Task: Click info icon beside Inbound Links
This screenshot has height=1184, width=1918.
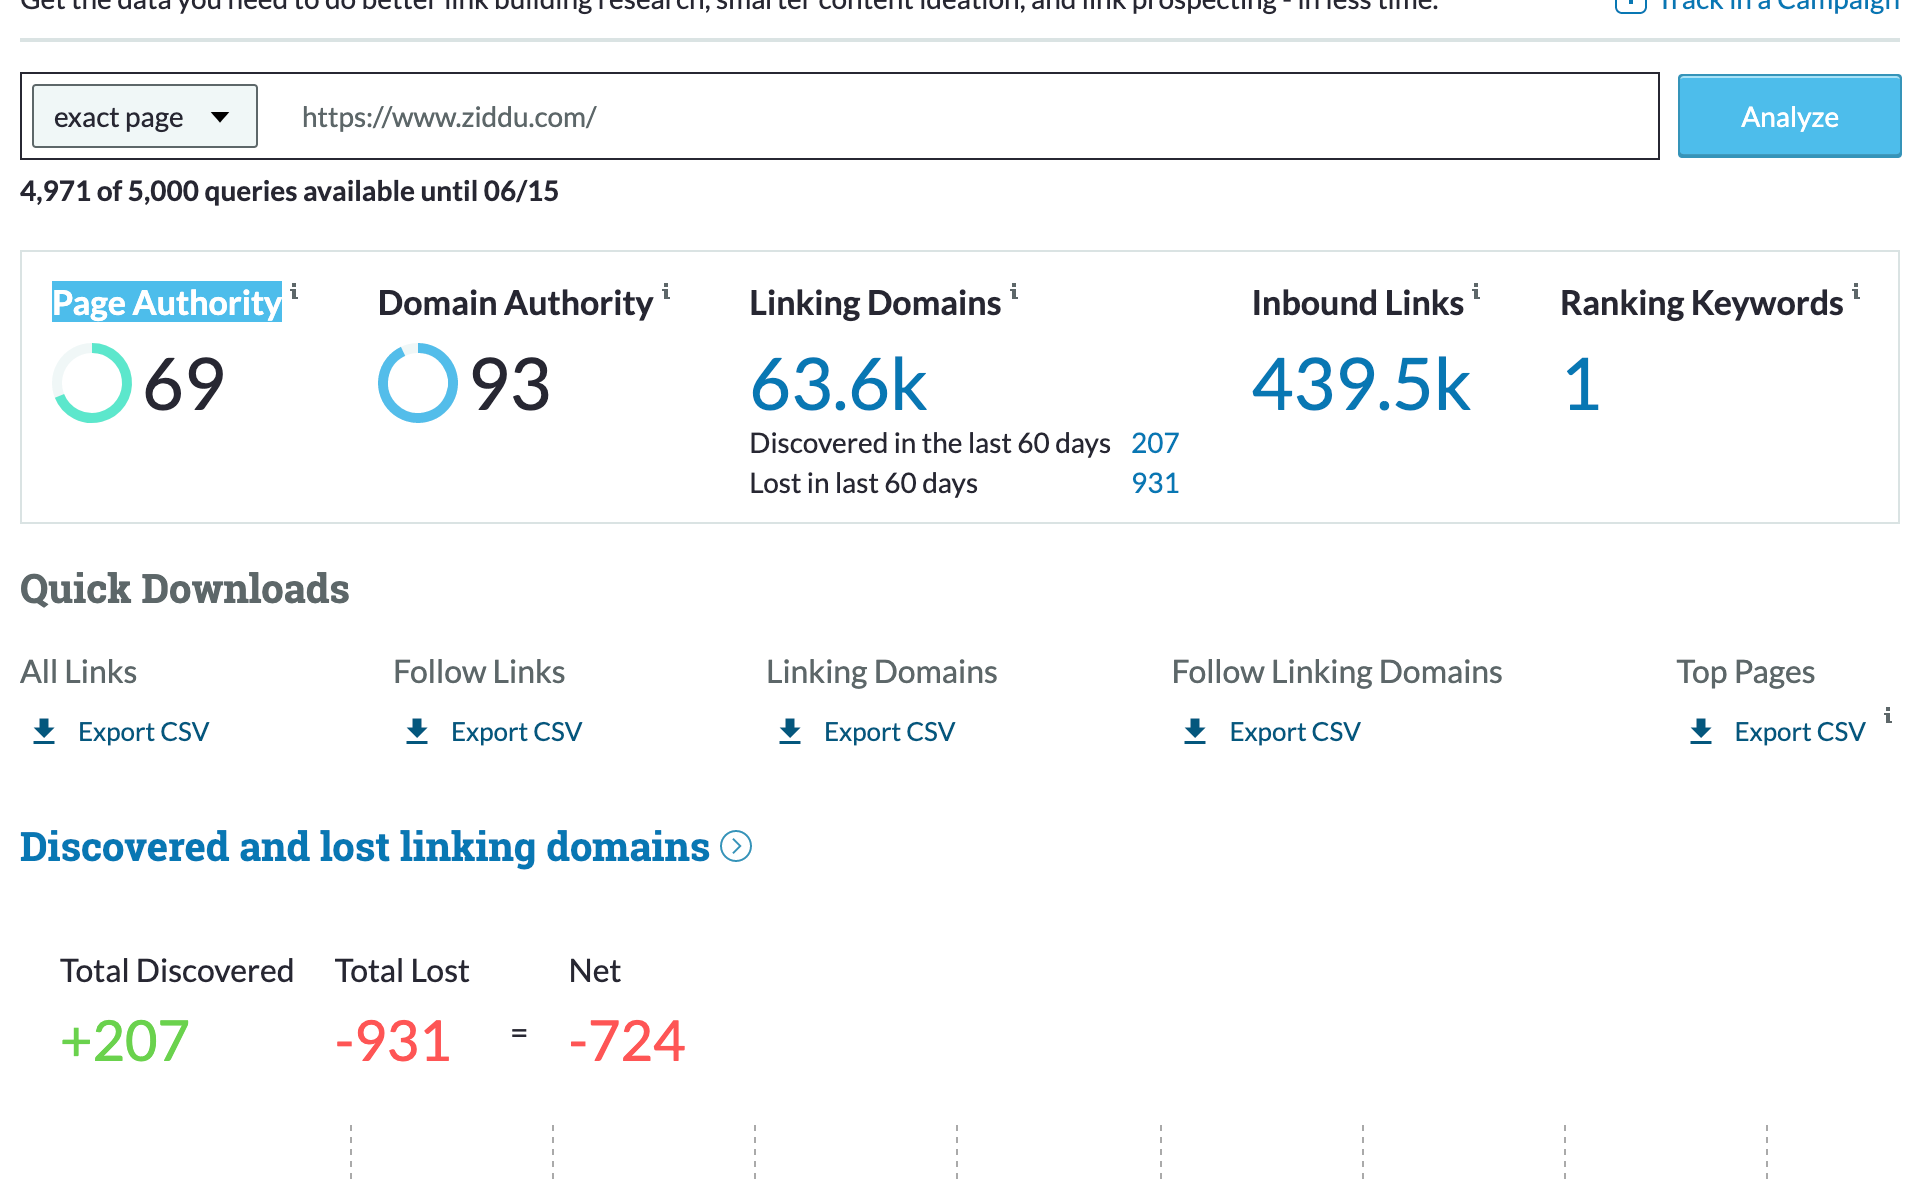Action: click(1476, 294)
